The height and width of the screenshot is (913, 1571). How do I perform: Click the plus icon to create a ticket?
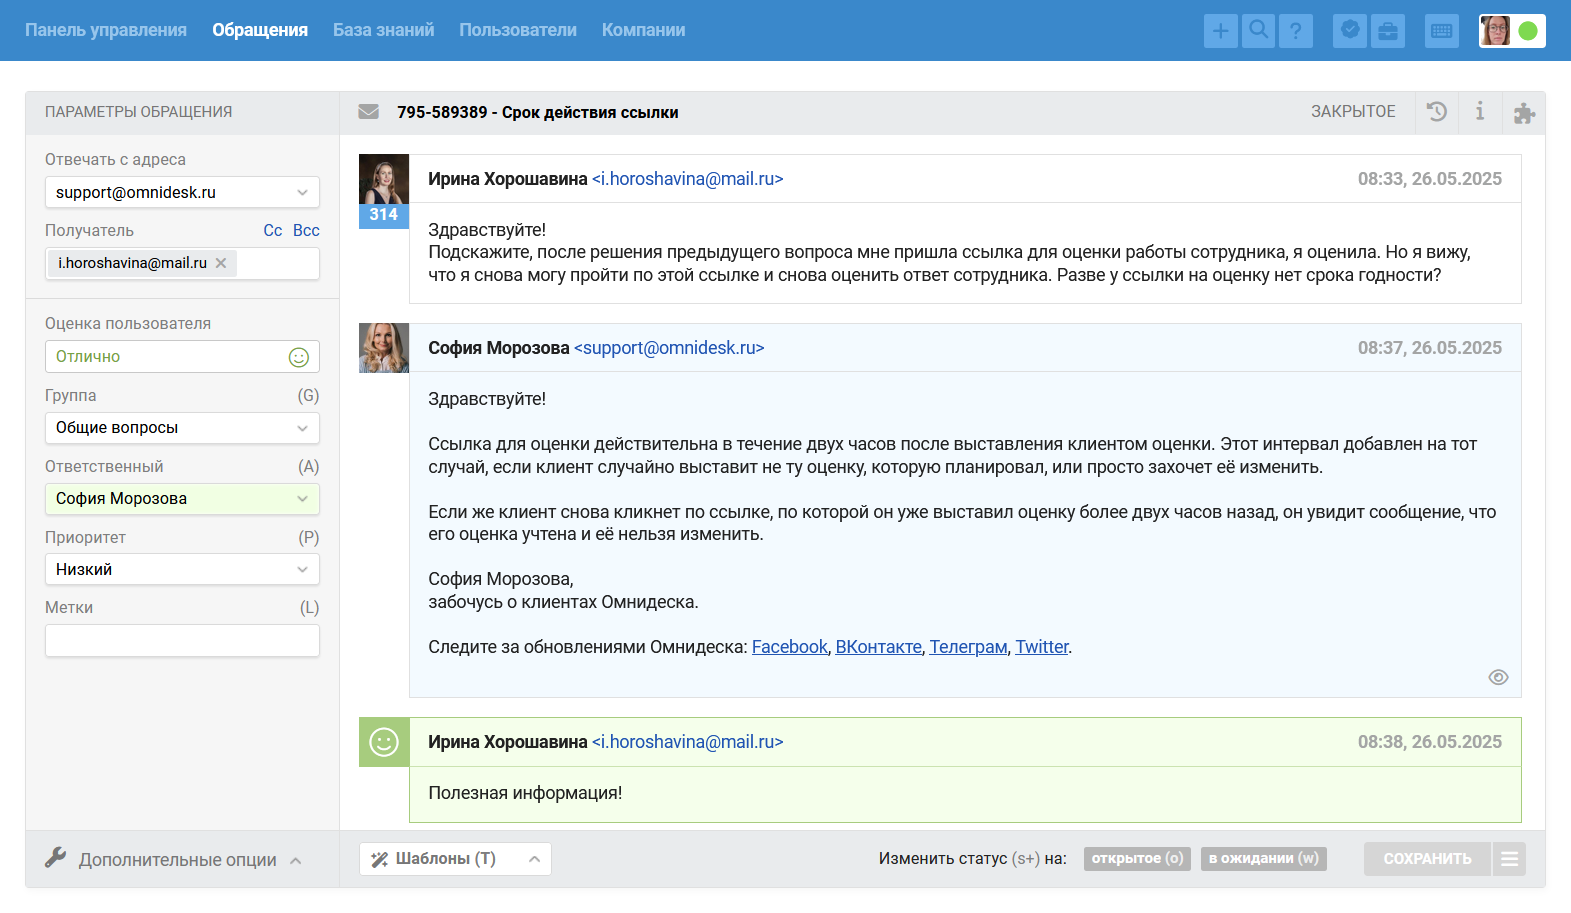click(1220, 31)
